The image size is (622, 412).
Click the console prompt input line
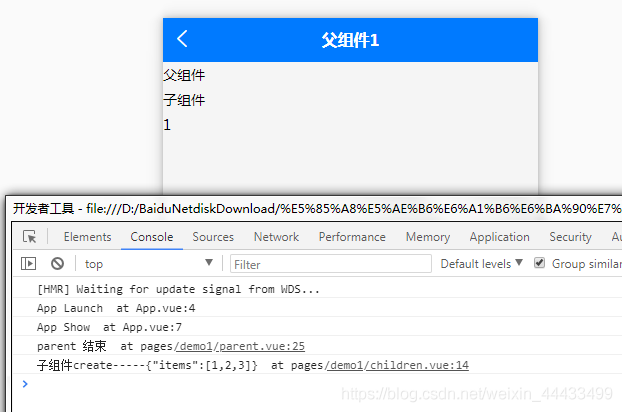(x=300, y=384)
